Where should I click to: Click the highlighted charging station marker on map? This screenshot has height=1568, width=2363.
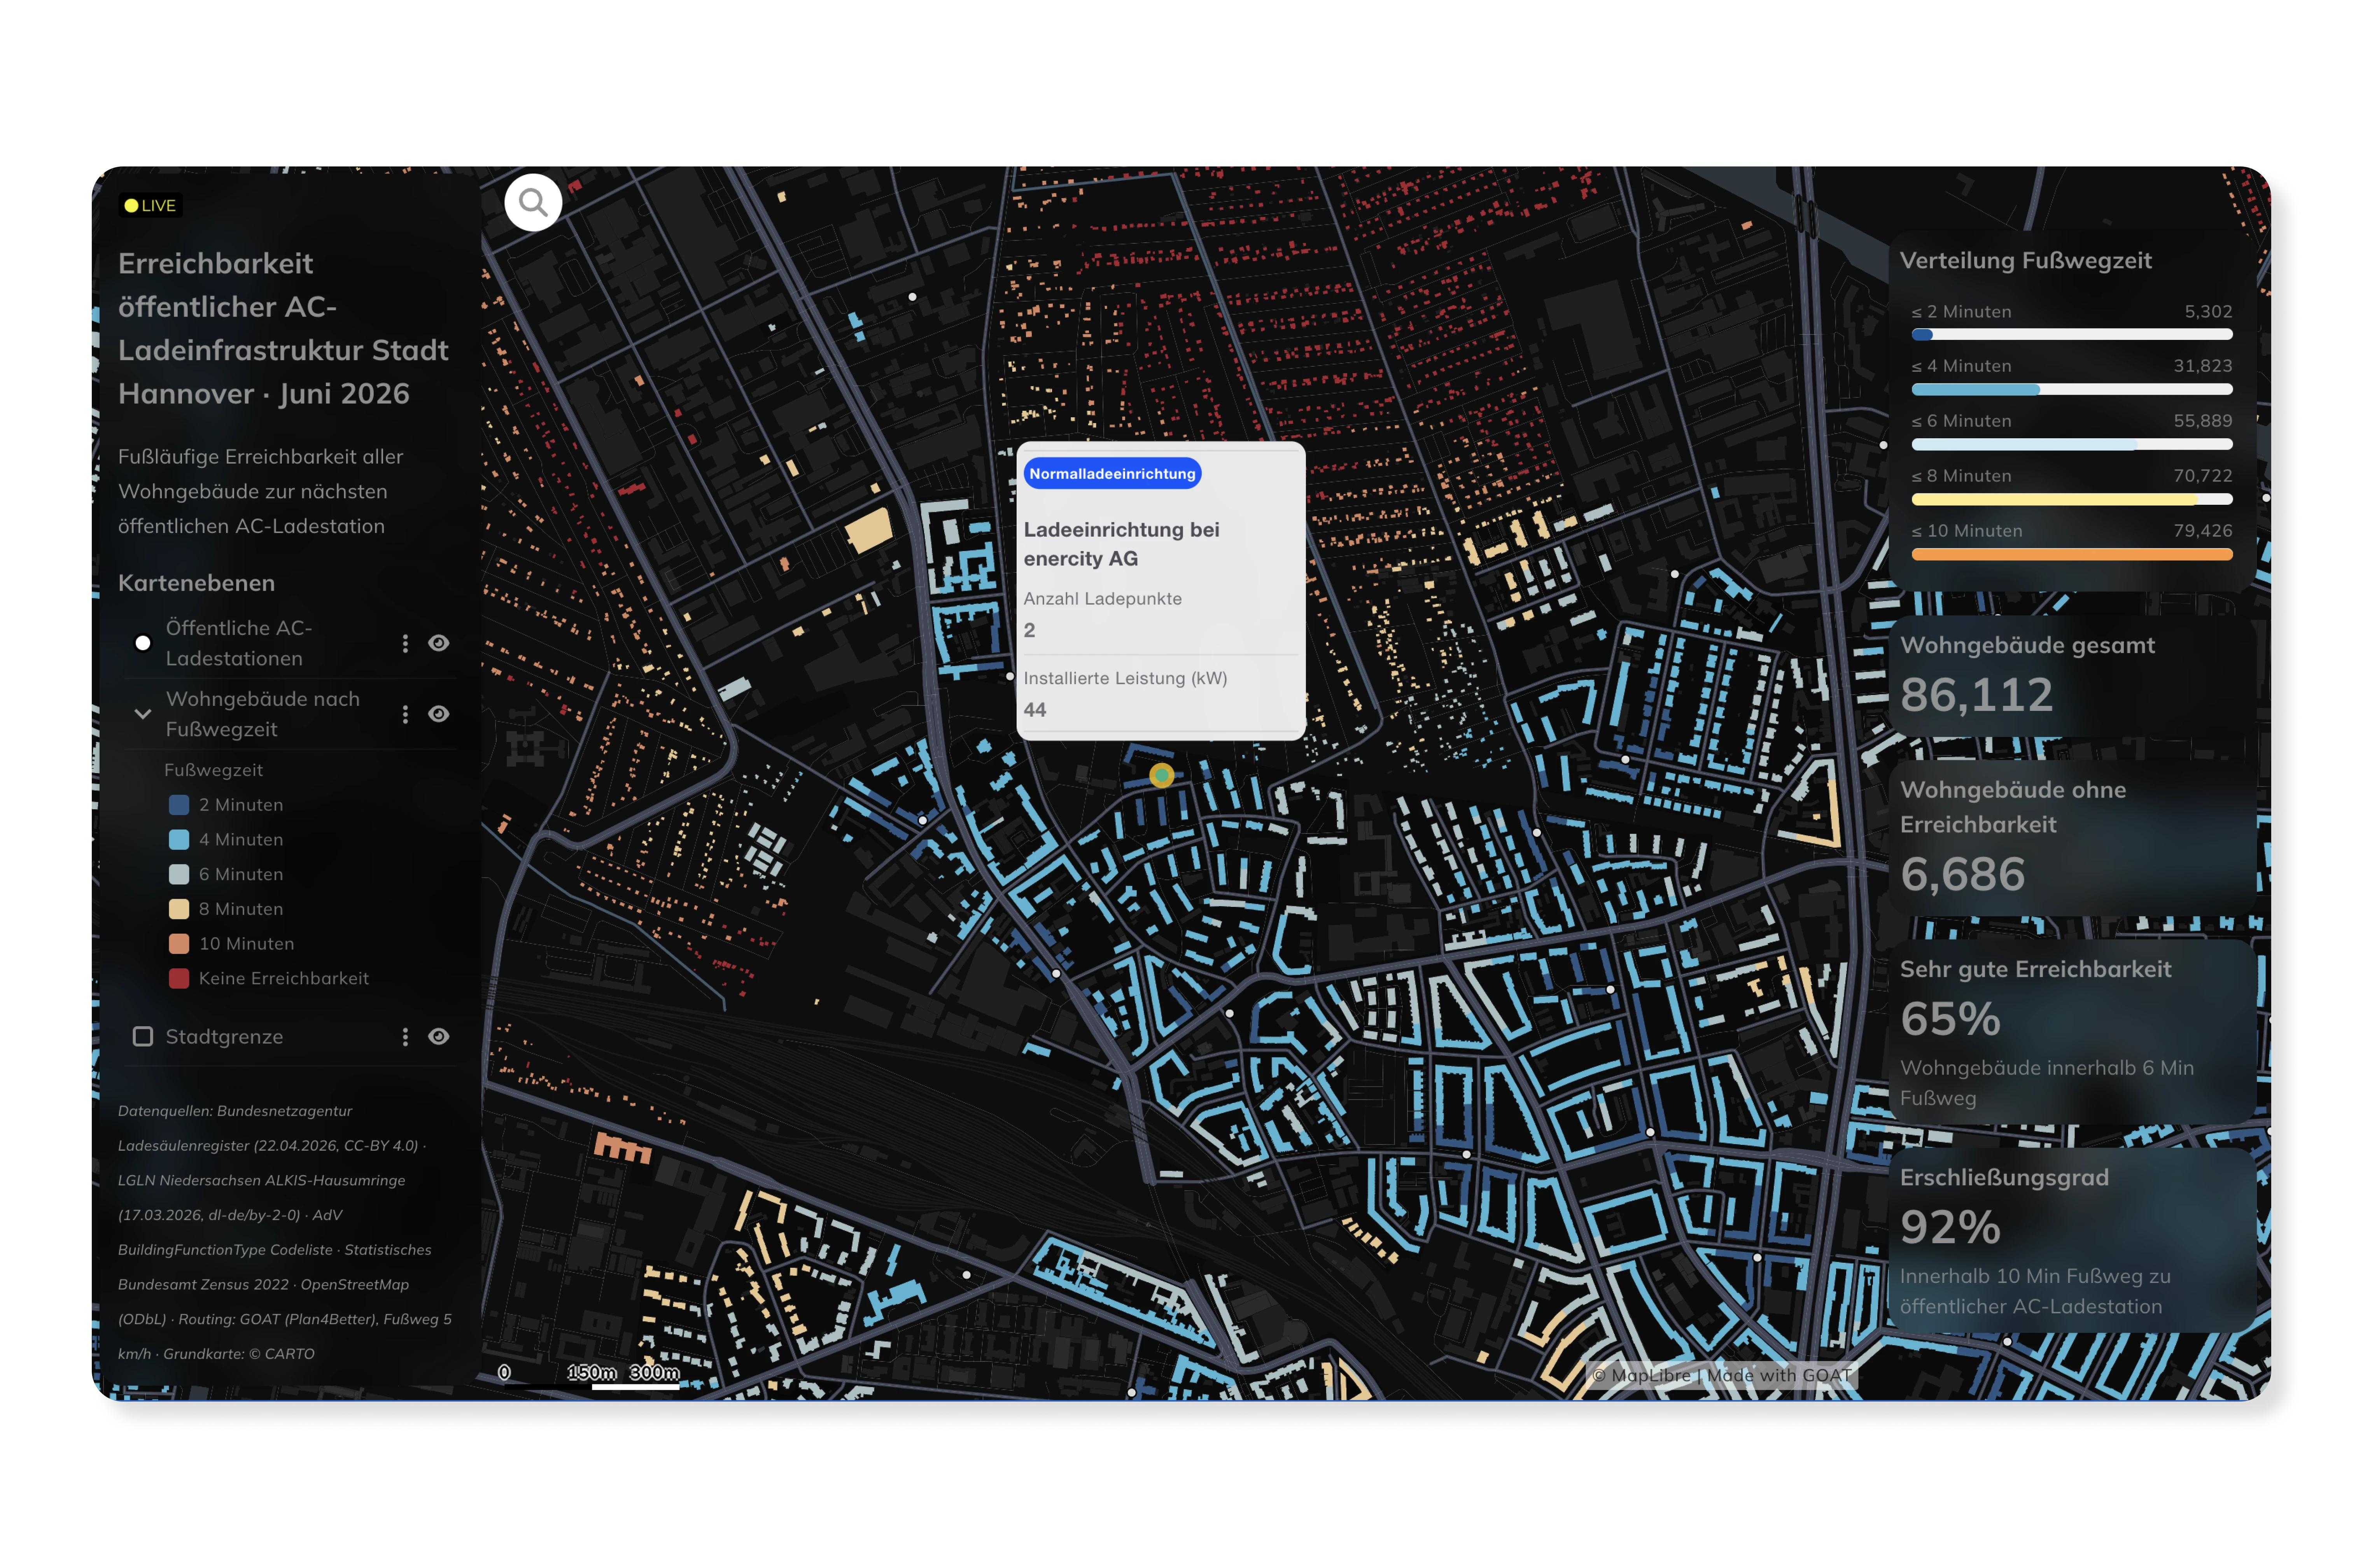click(x=1161, y=775)
